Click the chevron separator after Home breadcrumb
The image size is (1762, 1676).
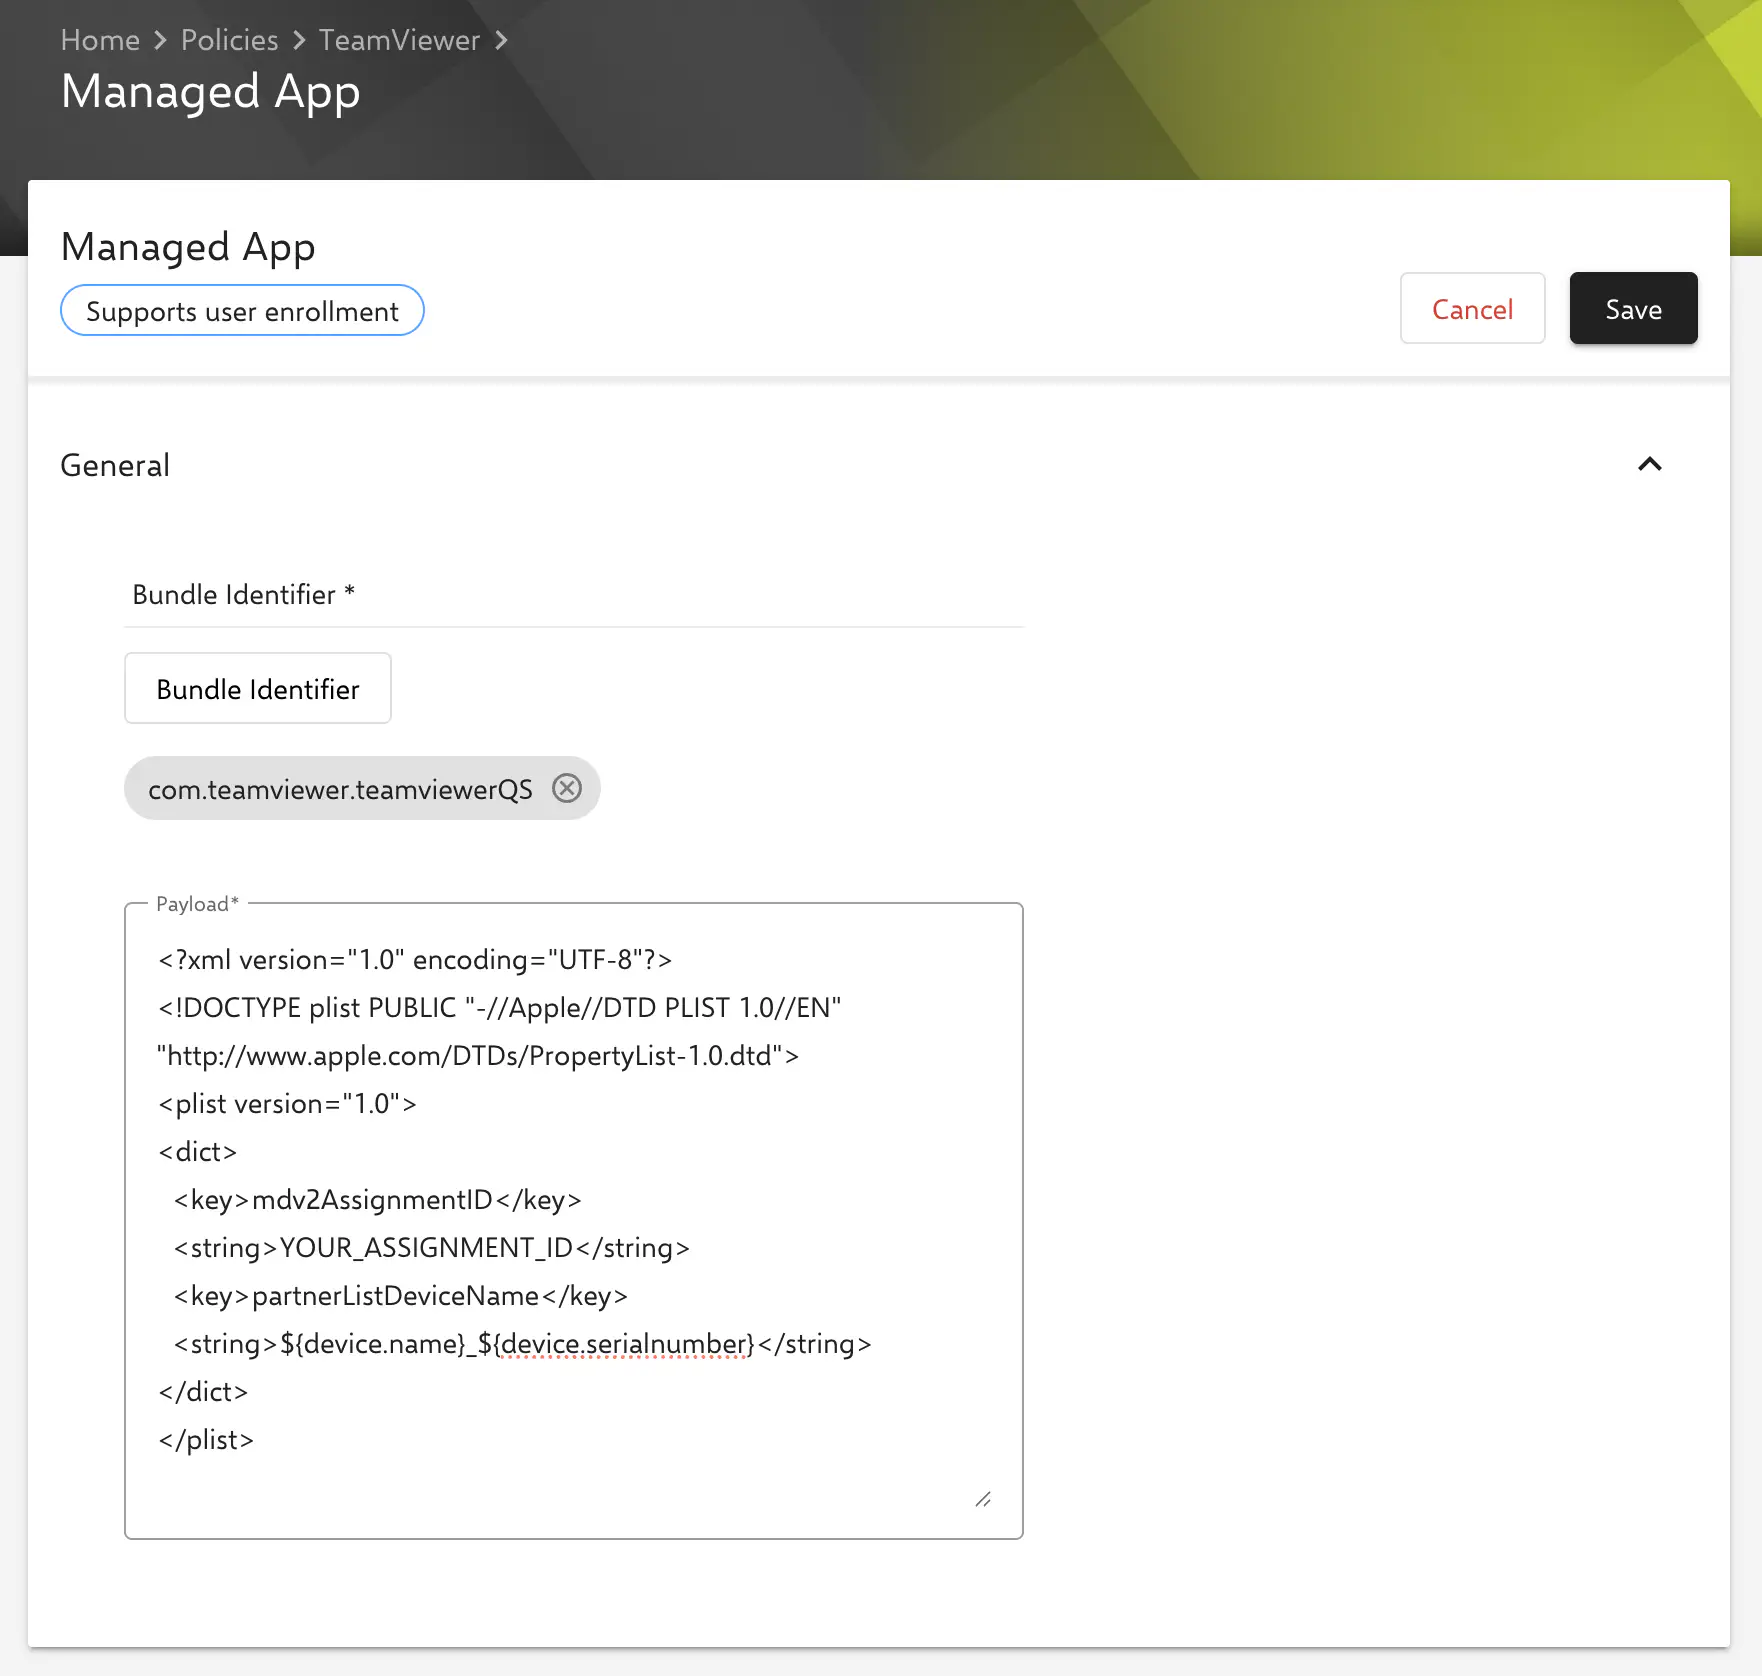click(158, 40)
